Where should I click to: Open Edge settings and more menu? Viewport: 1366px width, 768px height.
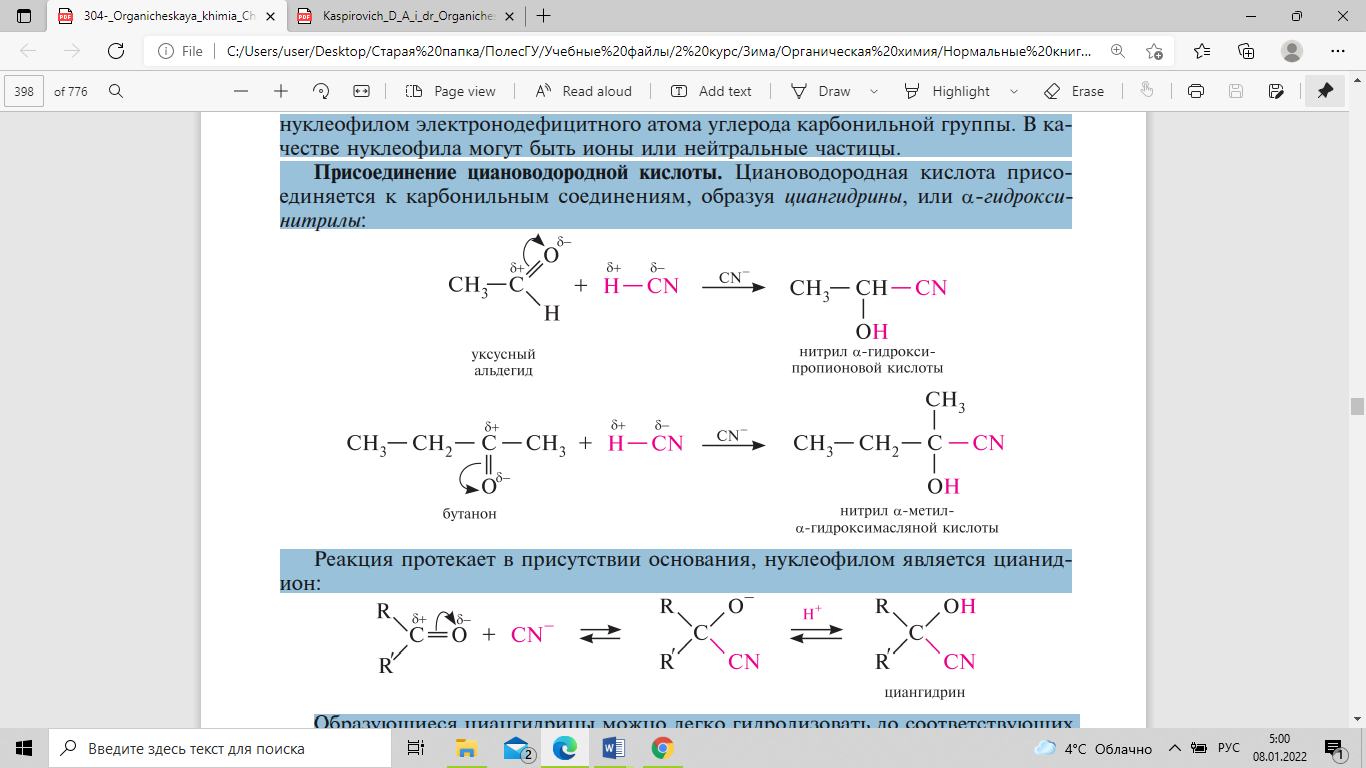(x=1338, y=51)
